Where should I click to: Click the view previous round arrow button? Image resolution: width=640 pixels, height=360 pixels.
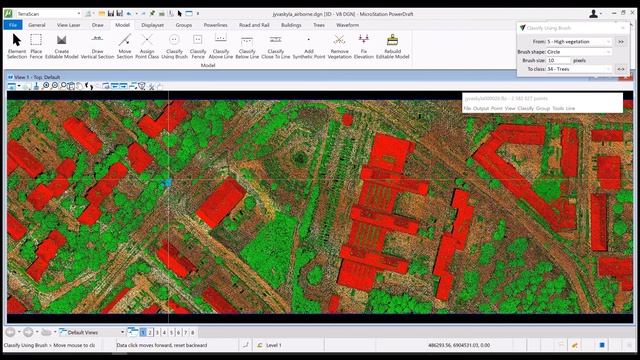click(10, 332)
